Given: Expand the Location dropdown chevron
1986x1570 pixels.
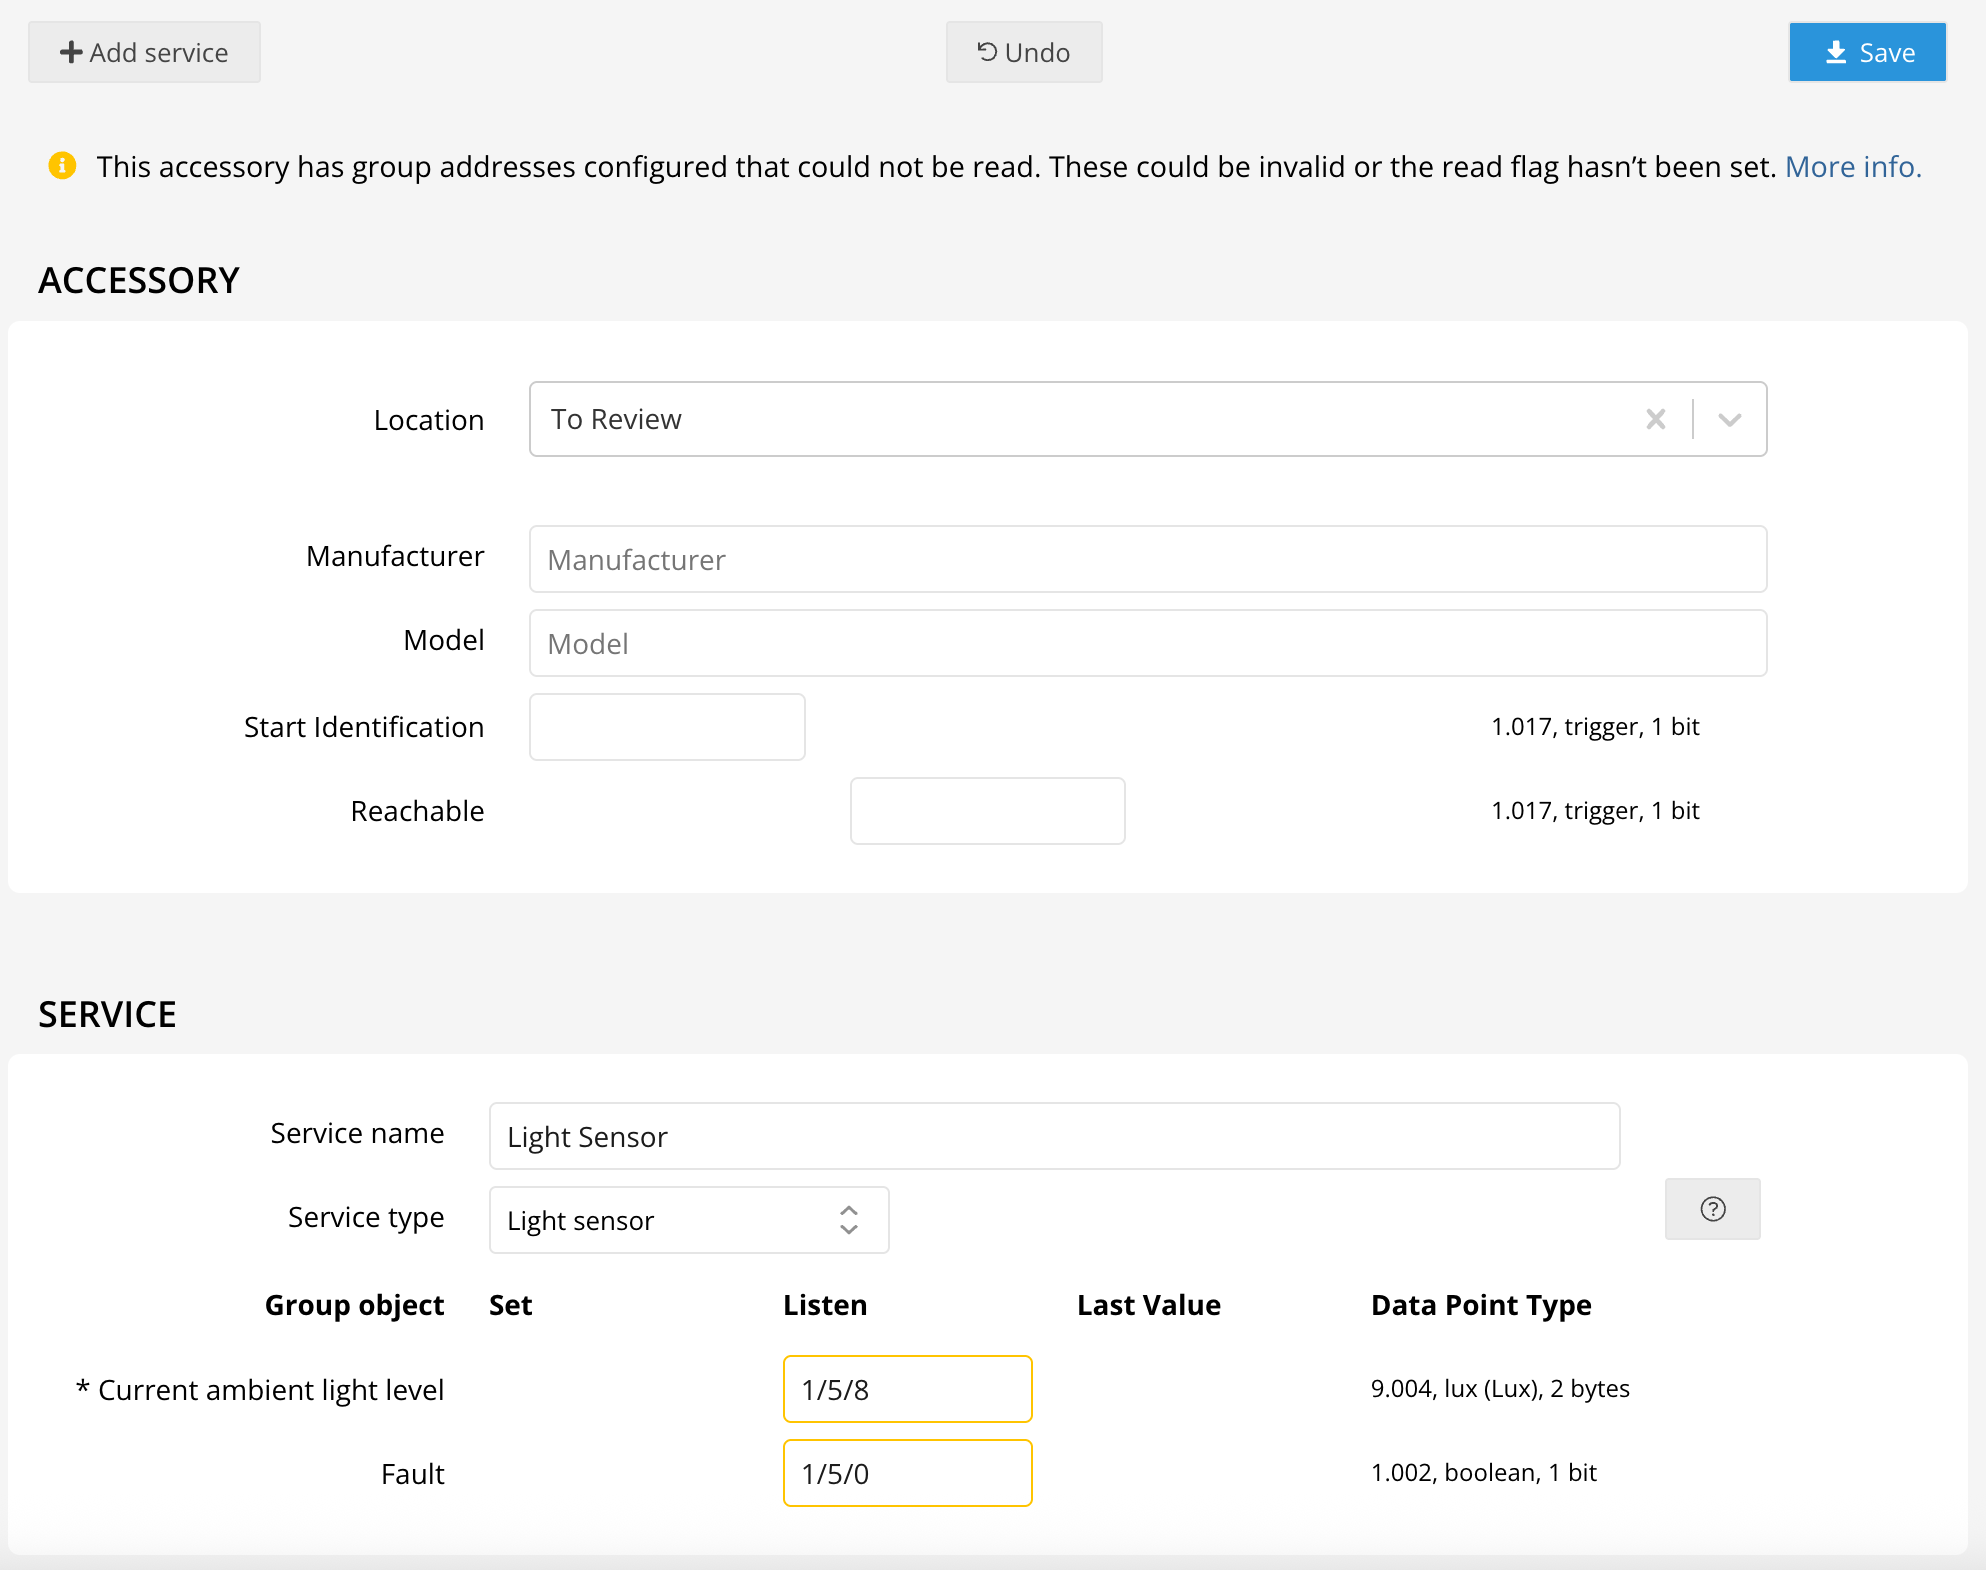Looking at the screenshot, I should (x=1729, y=419).
